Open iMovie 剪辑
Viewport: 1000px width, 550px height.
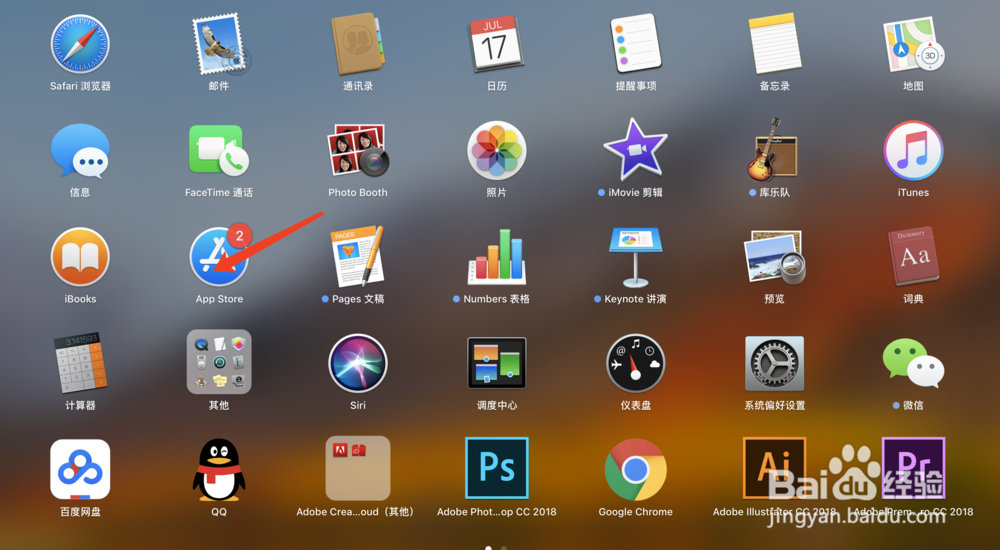(635, 151)
